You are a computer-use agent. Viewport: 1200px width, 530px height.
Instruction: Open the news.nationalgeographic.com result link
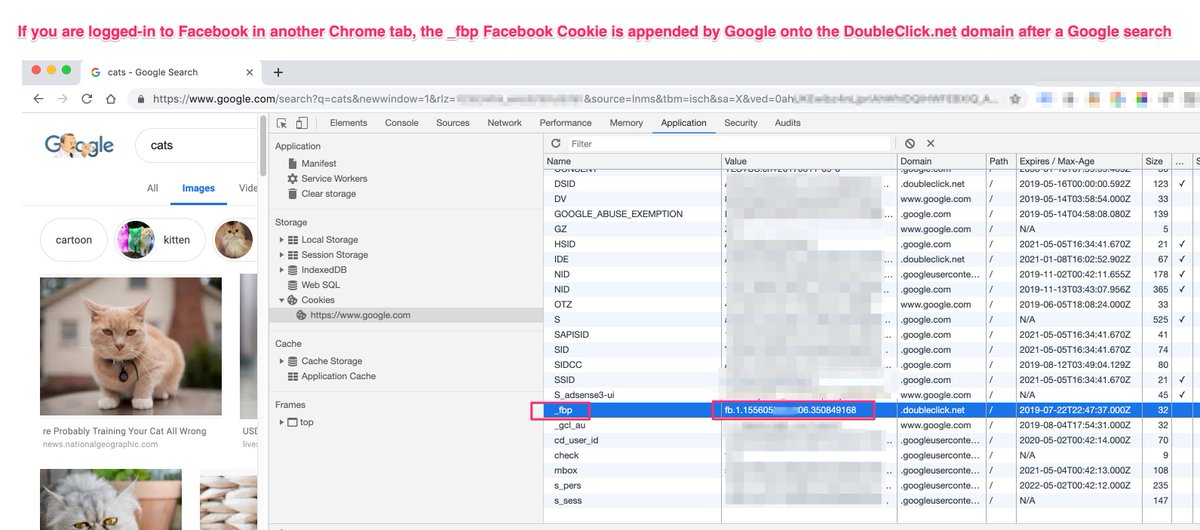pyautogui.click(x=99, y=443)
